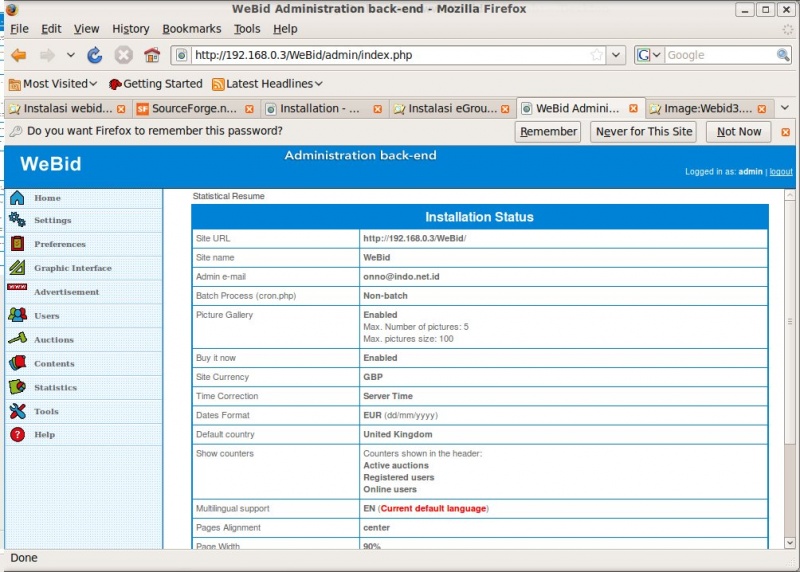Screen dimensions: 800x572
Task: Open the URL bar history dropdown arrow
Action: 616,55
